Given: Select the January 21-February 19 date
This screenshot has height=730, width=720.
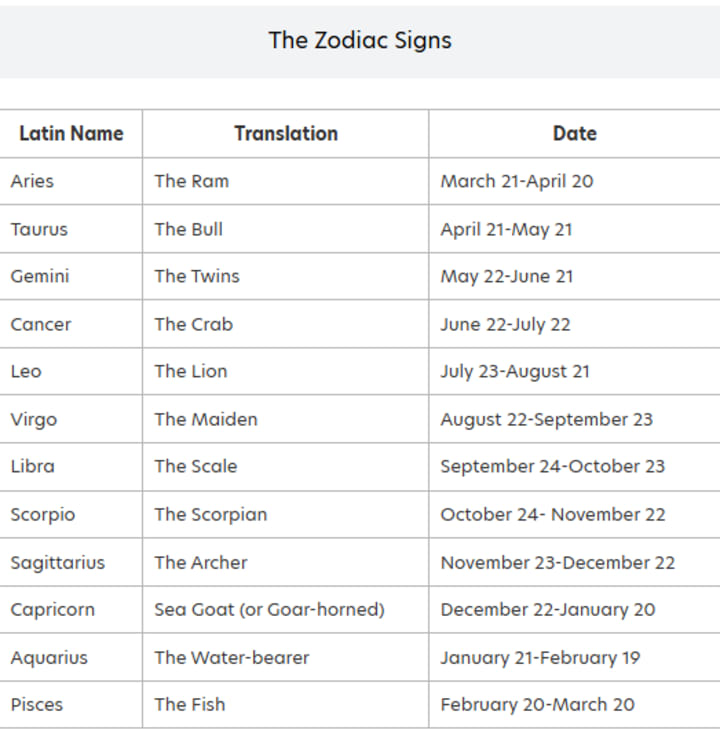Looking at the screenshot, I should point(540,658).
